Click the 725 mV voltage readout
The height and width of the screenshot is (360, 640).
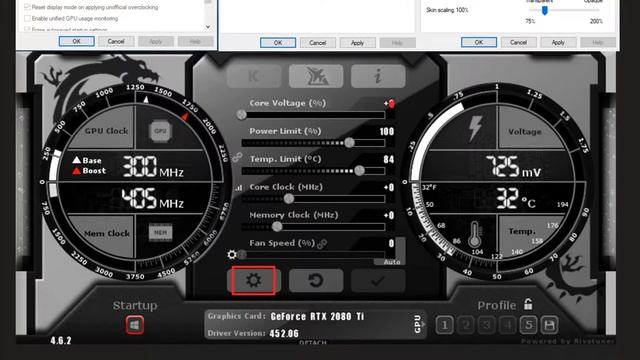coord(513,167)
